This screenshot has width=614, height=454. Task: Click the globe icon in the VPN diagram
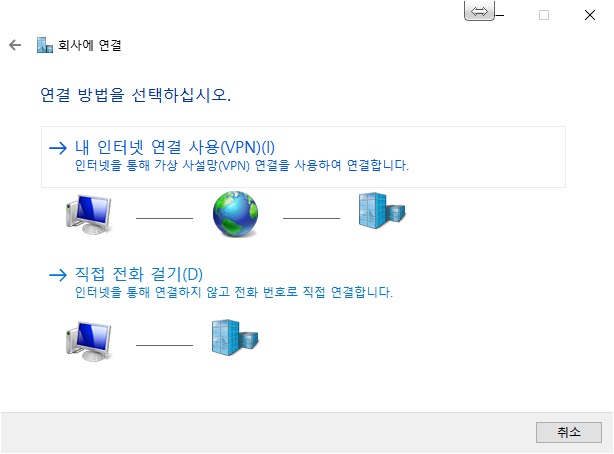(x=235, y=214)
